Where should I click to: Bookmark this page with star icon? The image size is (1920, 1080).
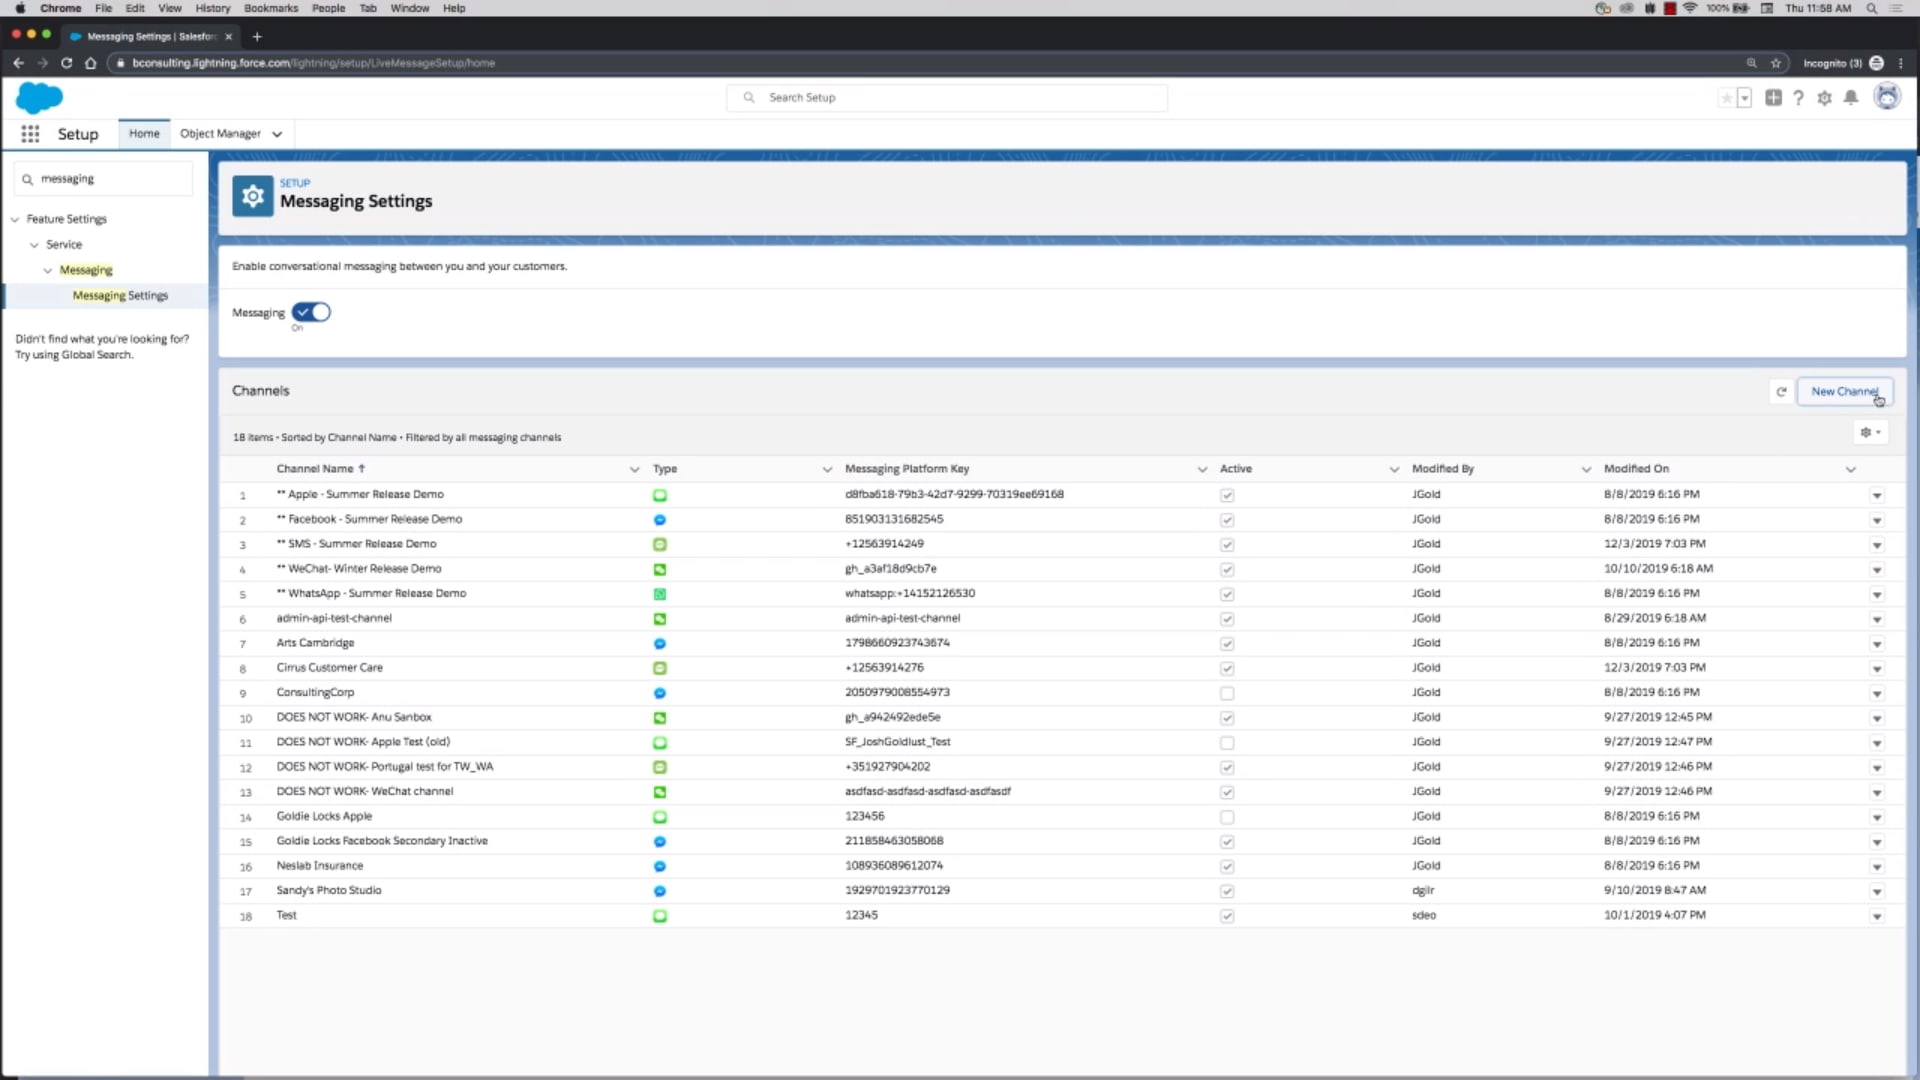tap(1776, 63)
